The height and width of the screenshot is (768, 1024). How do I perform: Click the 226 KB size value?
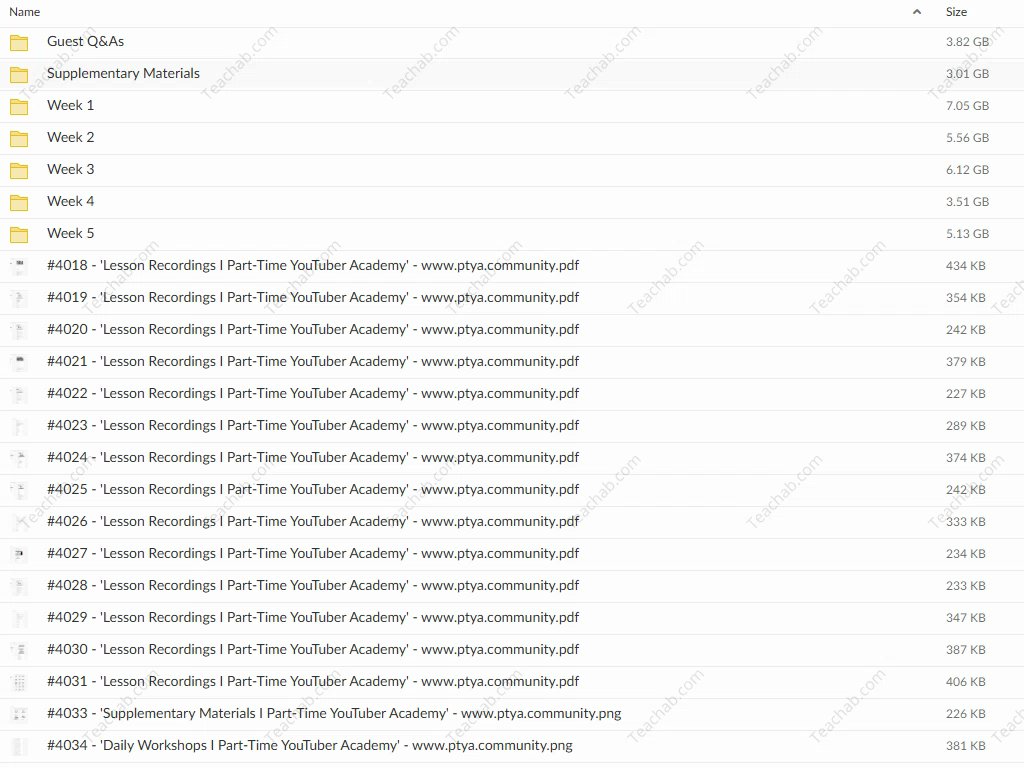pos(965,714)
